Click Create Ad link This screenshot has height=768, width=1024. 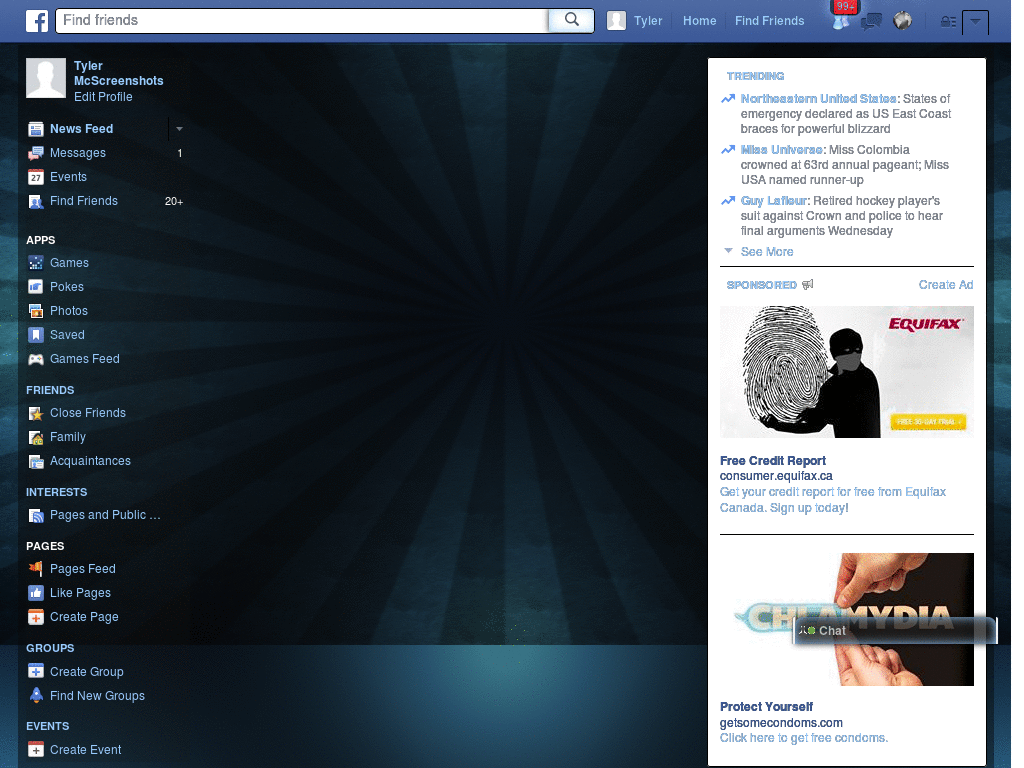[x=946, y=285]
